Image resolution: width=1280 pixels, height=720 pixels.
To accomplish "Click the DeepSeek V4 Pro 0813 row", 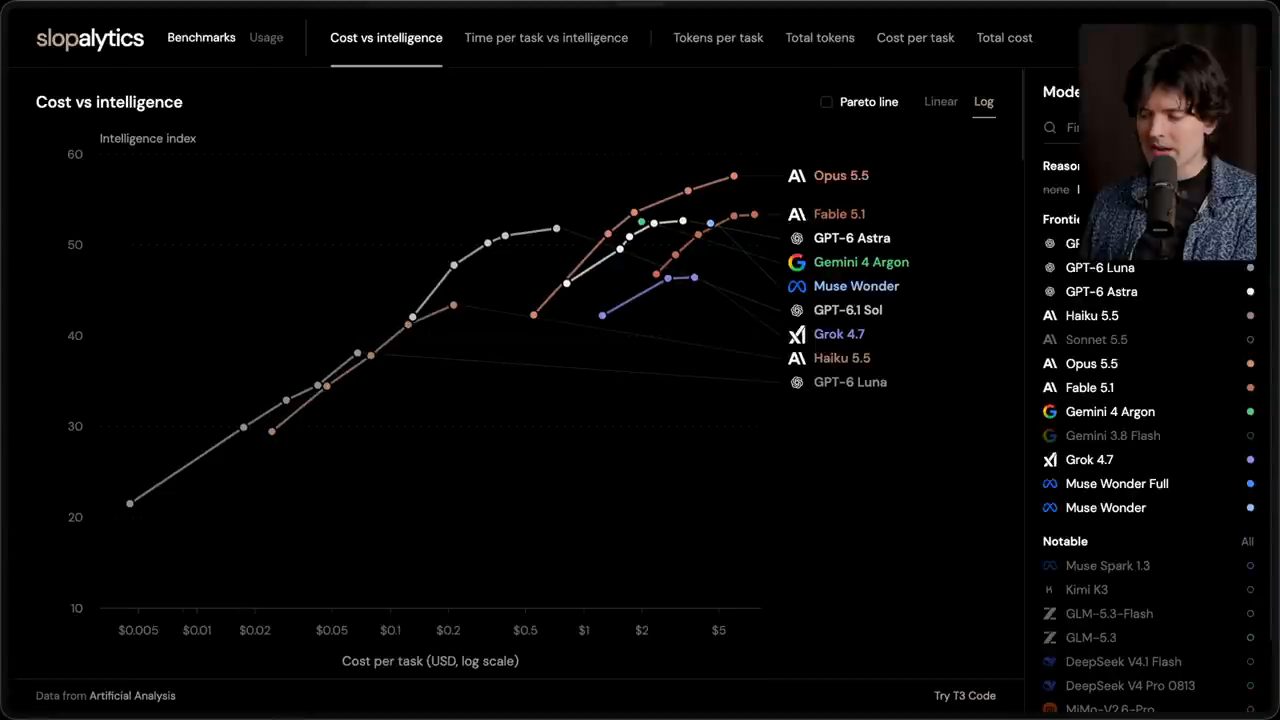I will 1149,686.
